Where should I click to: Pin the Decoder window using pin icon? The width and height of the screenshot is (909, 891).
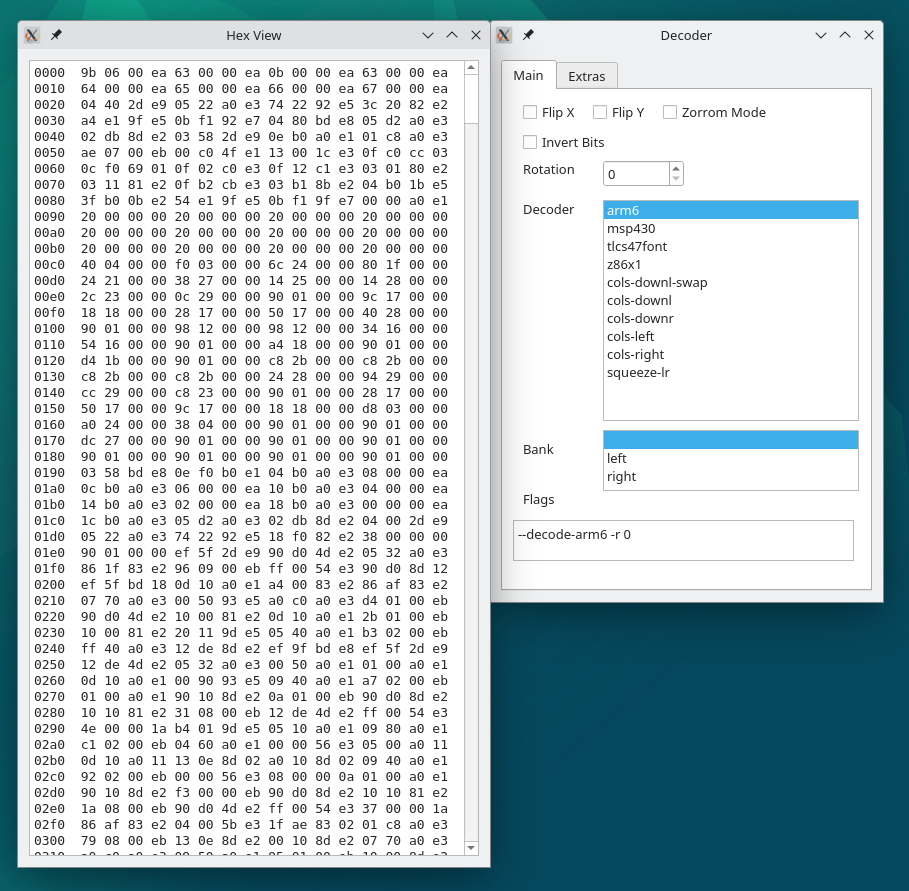tap(528, 35)
